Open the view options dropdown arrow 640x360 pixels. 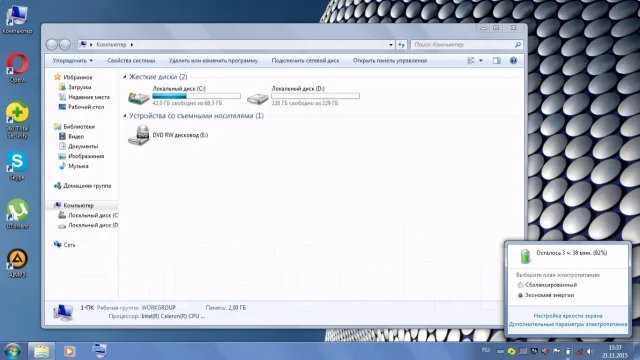(x=481, y=60)
